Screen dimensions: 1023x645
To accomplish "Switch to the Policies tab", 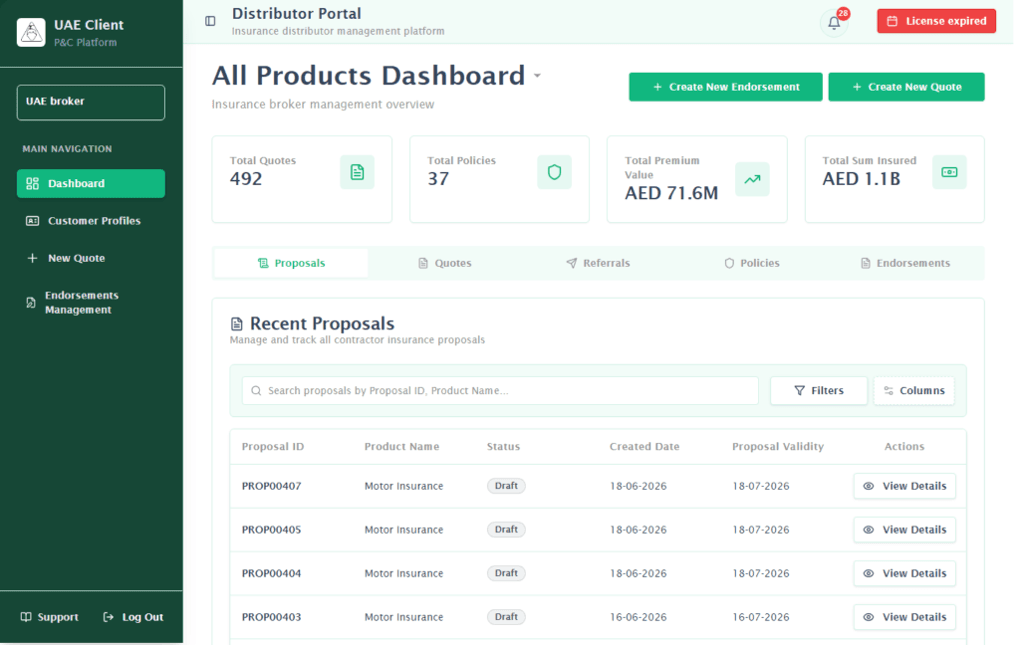I will [x=752, y=263].
